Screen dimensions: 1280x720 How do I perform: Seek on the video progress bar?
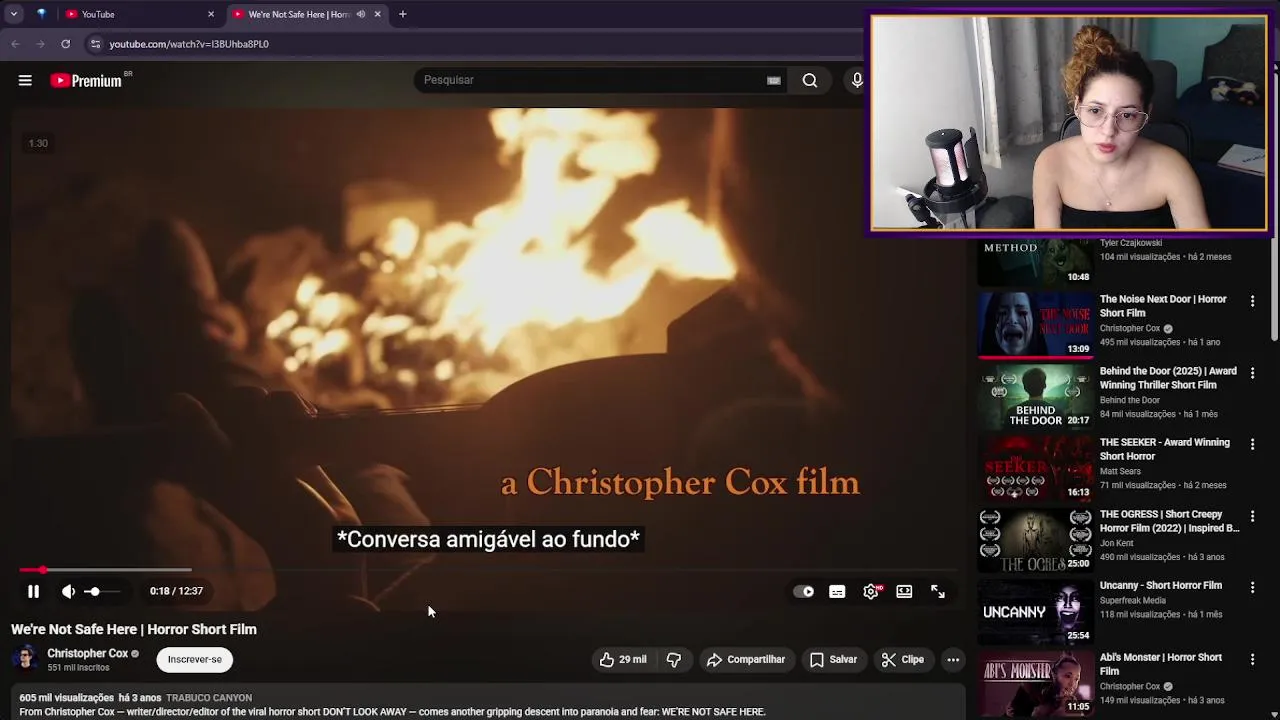pyautogui.click(x=488, y=569)
